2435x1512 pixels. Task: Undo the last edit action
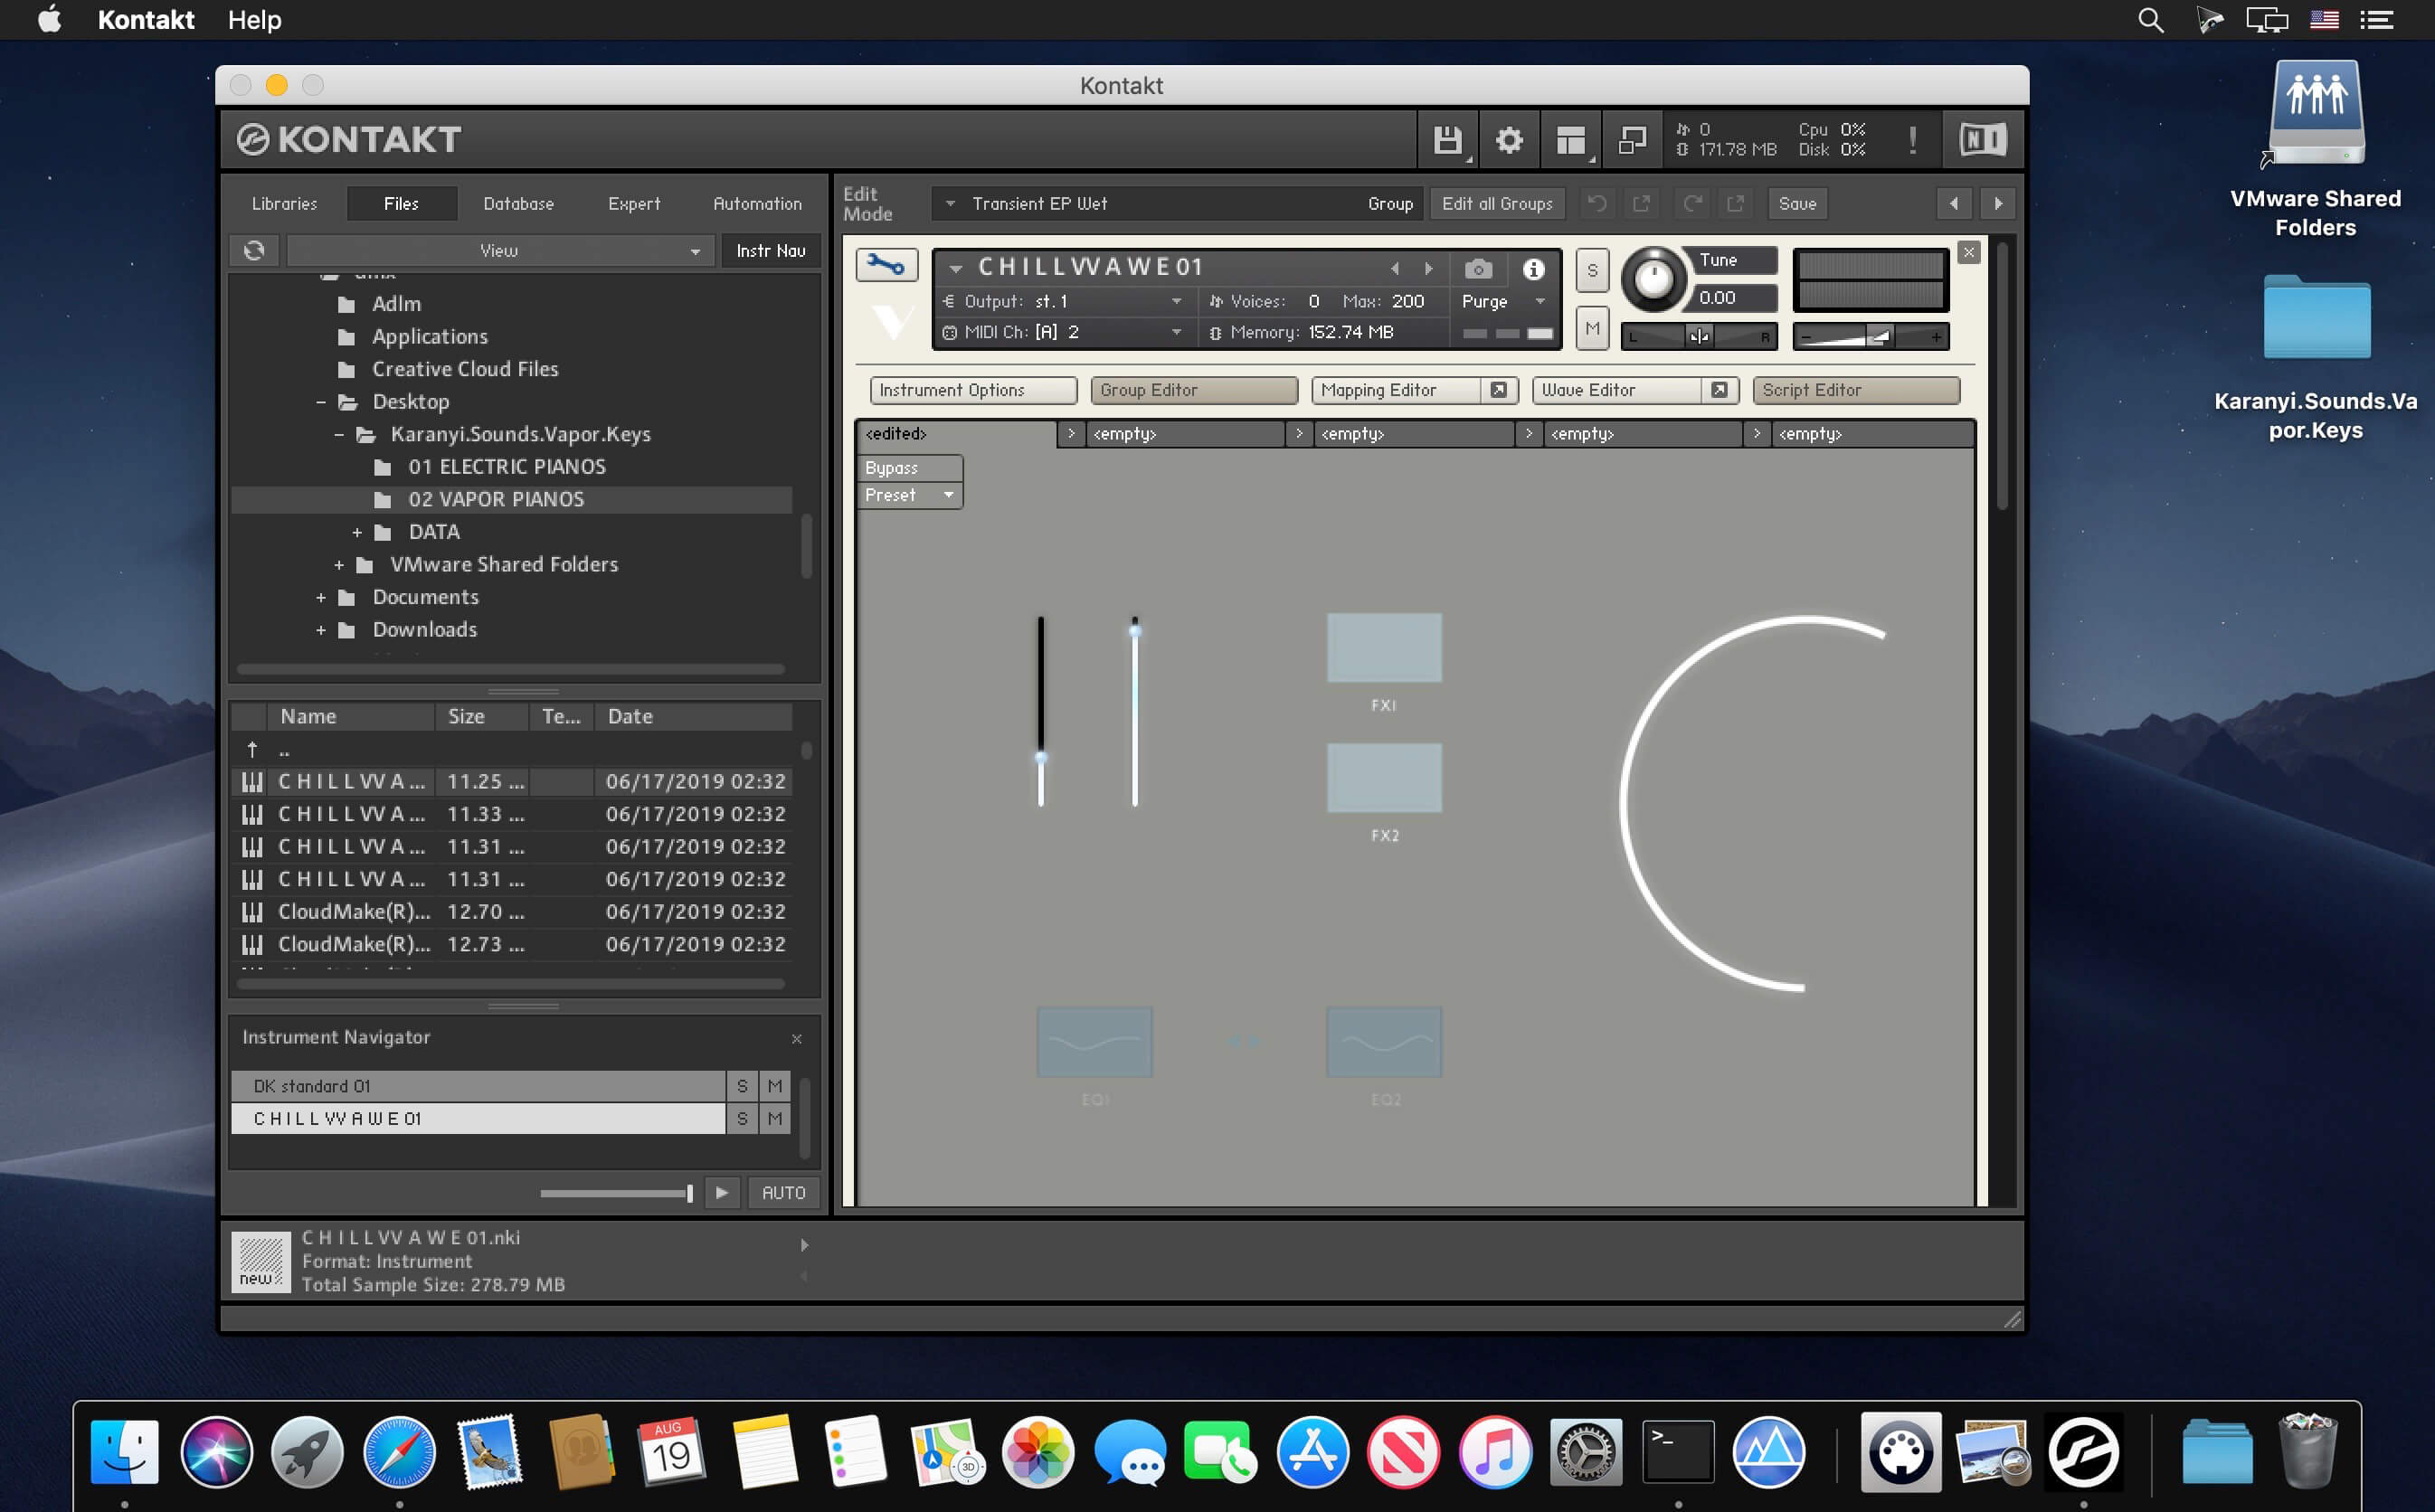coord(1597,204)
